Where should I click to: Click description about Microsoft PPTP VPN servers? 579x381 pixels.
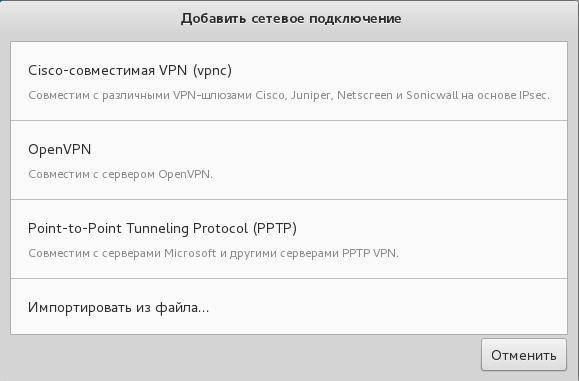(x=213, y=253)
